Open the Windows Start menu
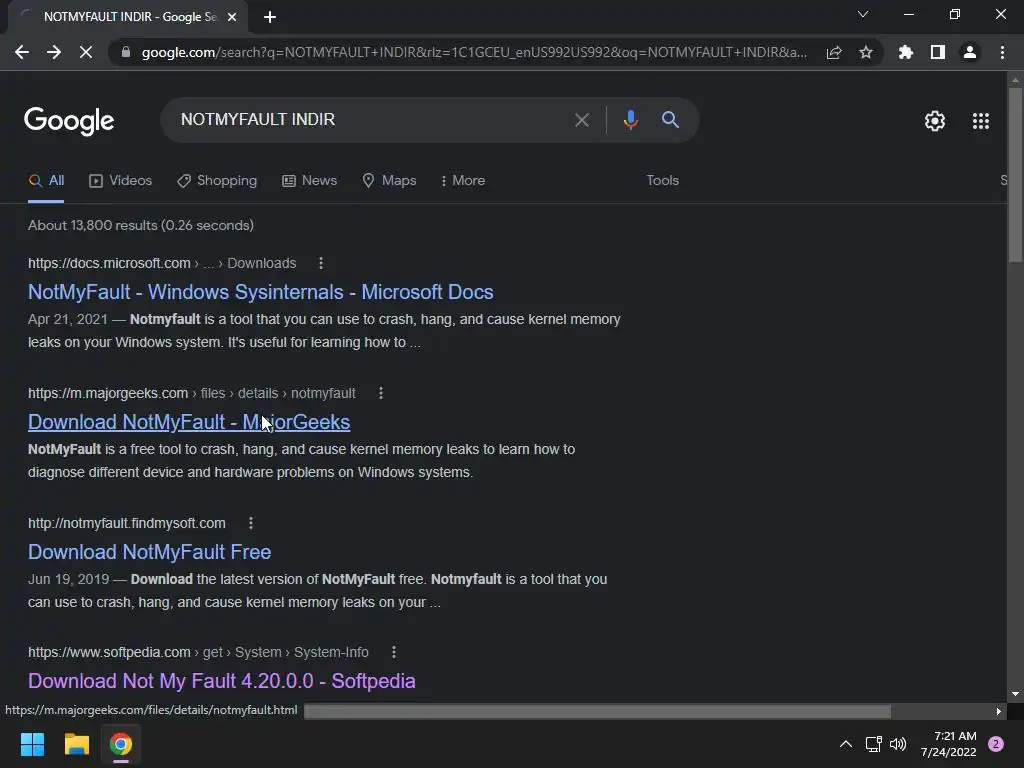Screen dimensions: 1024x768 32,744
